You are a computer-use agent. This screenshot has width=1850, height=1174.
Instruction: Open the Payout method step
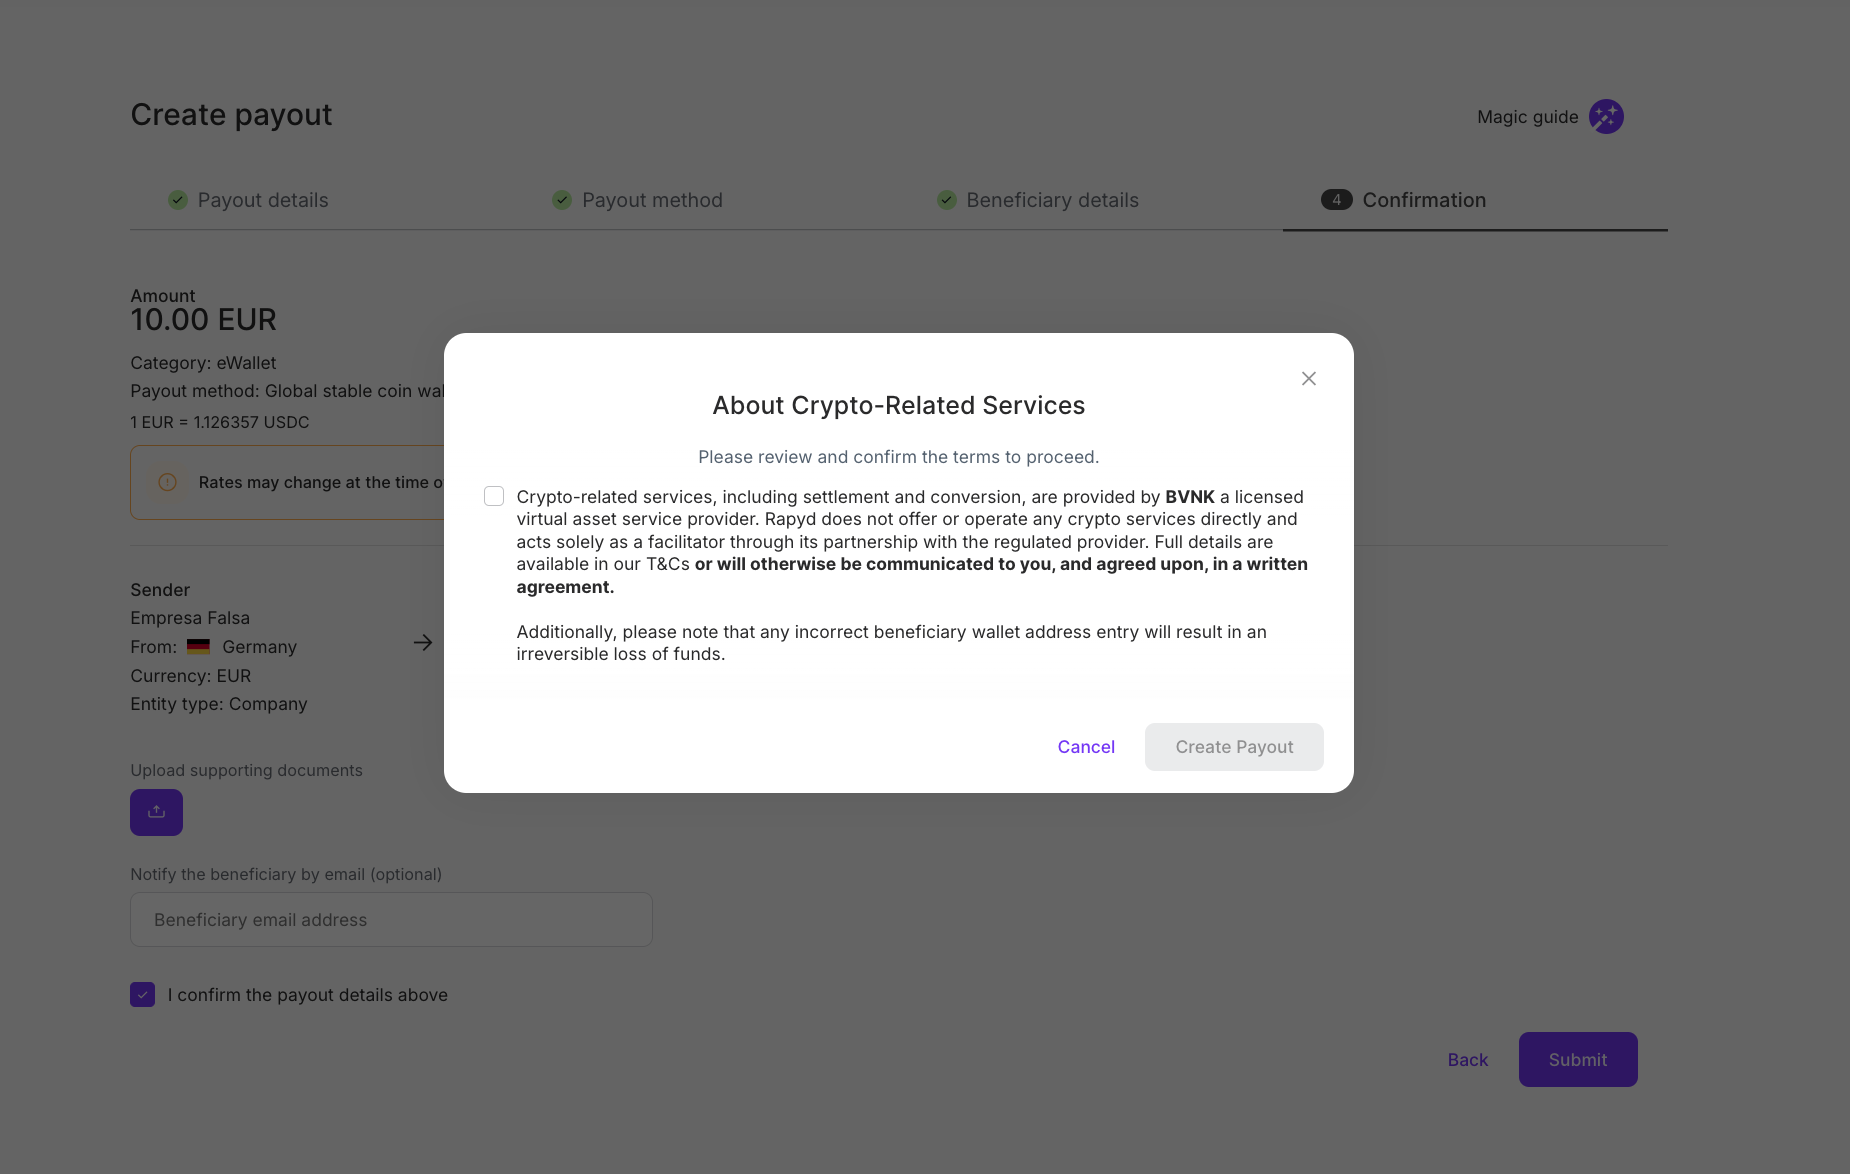point(651,199)
